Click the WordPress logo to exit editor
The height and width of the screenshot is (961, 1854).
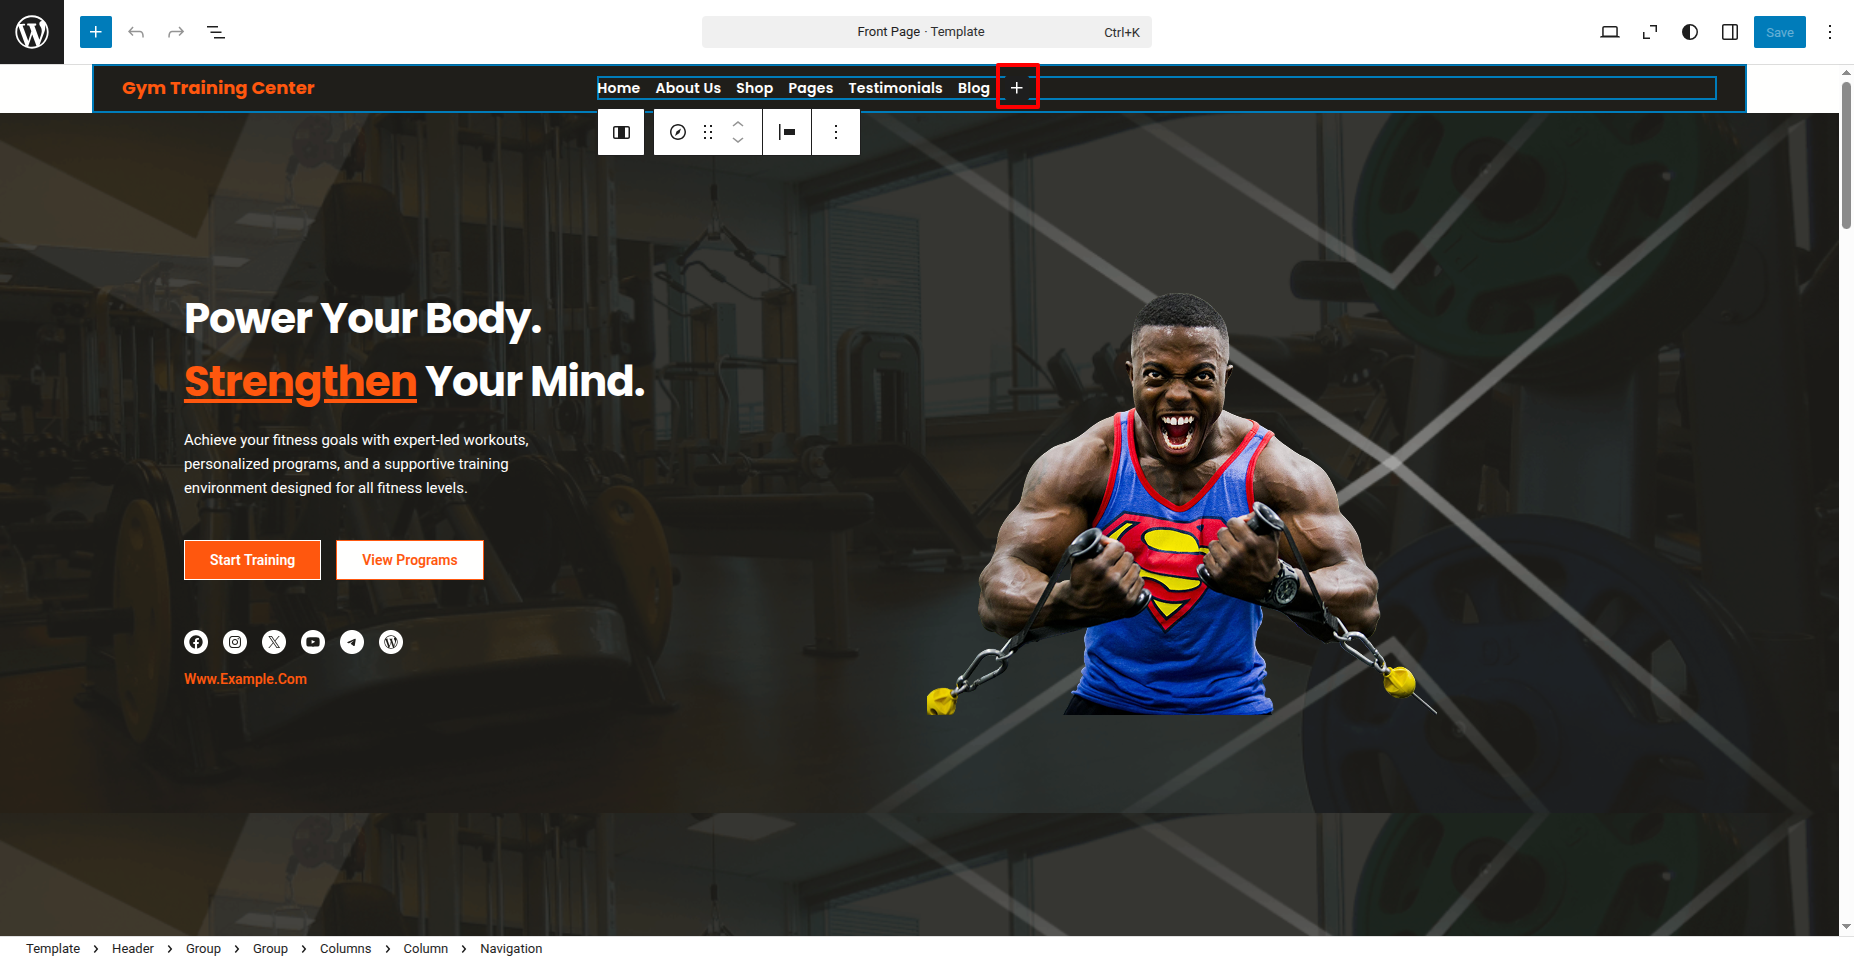click(32, 32)
